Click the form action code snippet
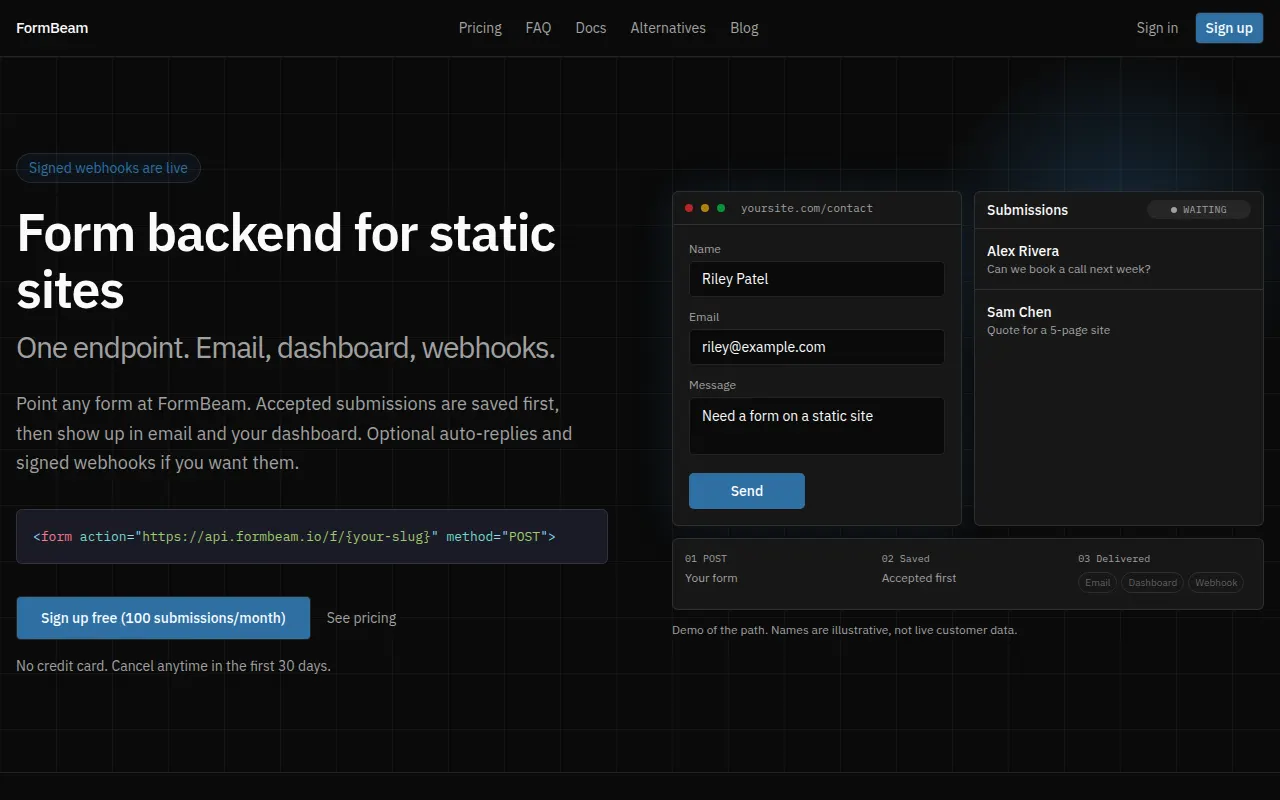Screen dimensions: 1280x800 (x=312, y=537)
